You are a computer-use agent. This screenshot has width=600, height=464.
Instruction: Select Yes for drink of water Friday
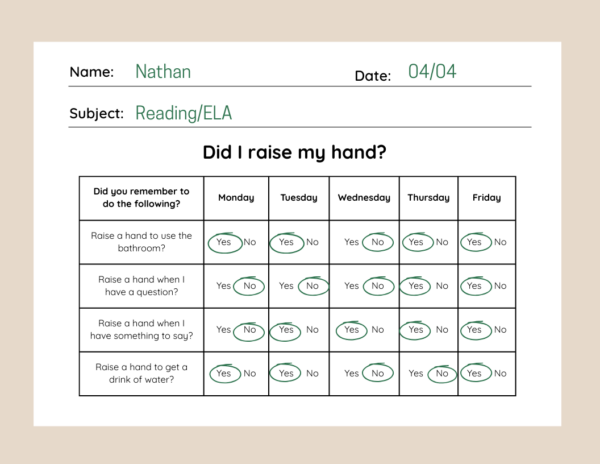click(x=474, y=373)
